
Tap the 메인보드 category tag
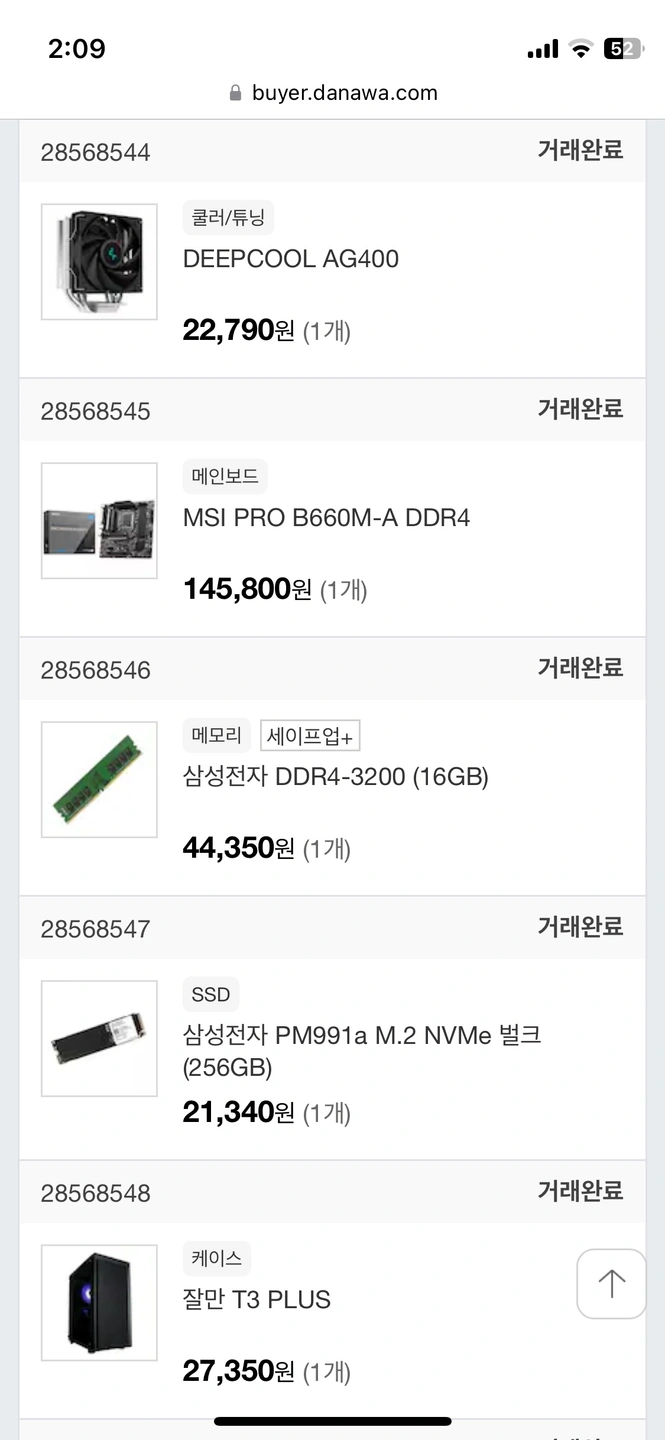click(226, 477)
